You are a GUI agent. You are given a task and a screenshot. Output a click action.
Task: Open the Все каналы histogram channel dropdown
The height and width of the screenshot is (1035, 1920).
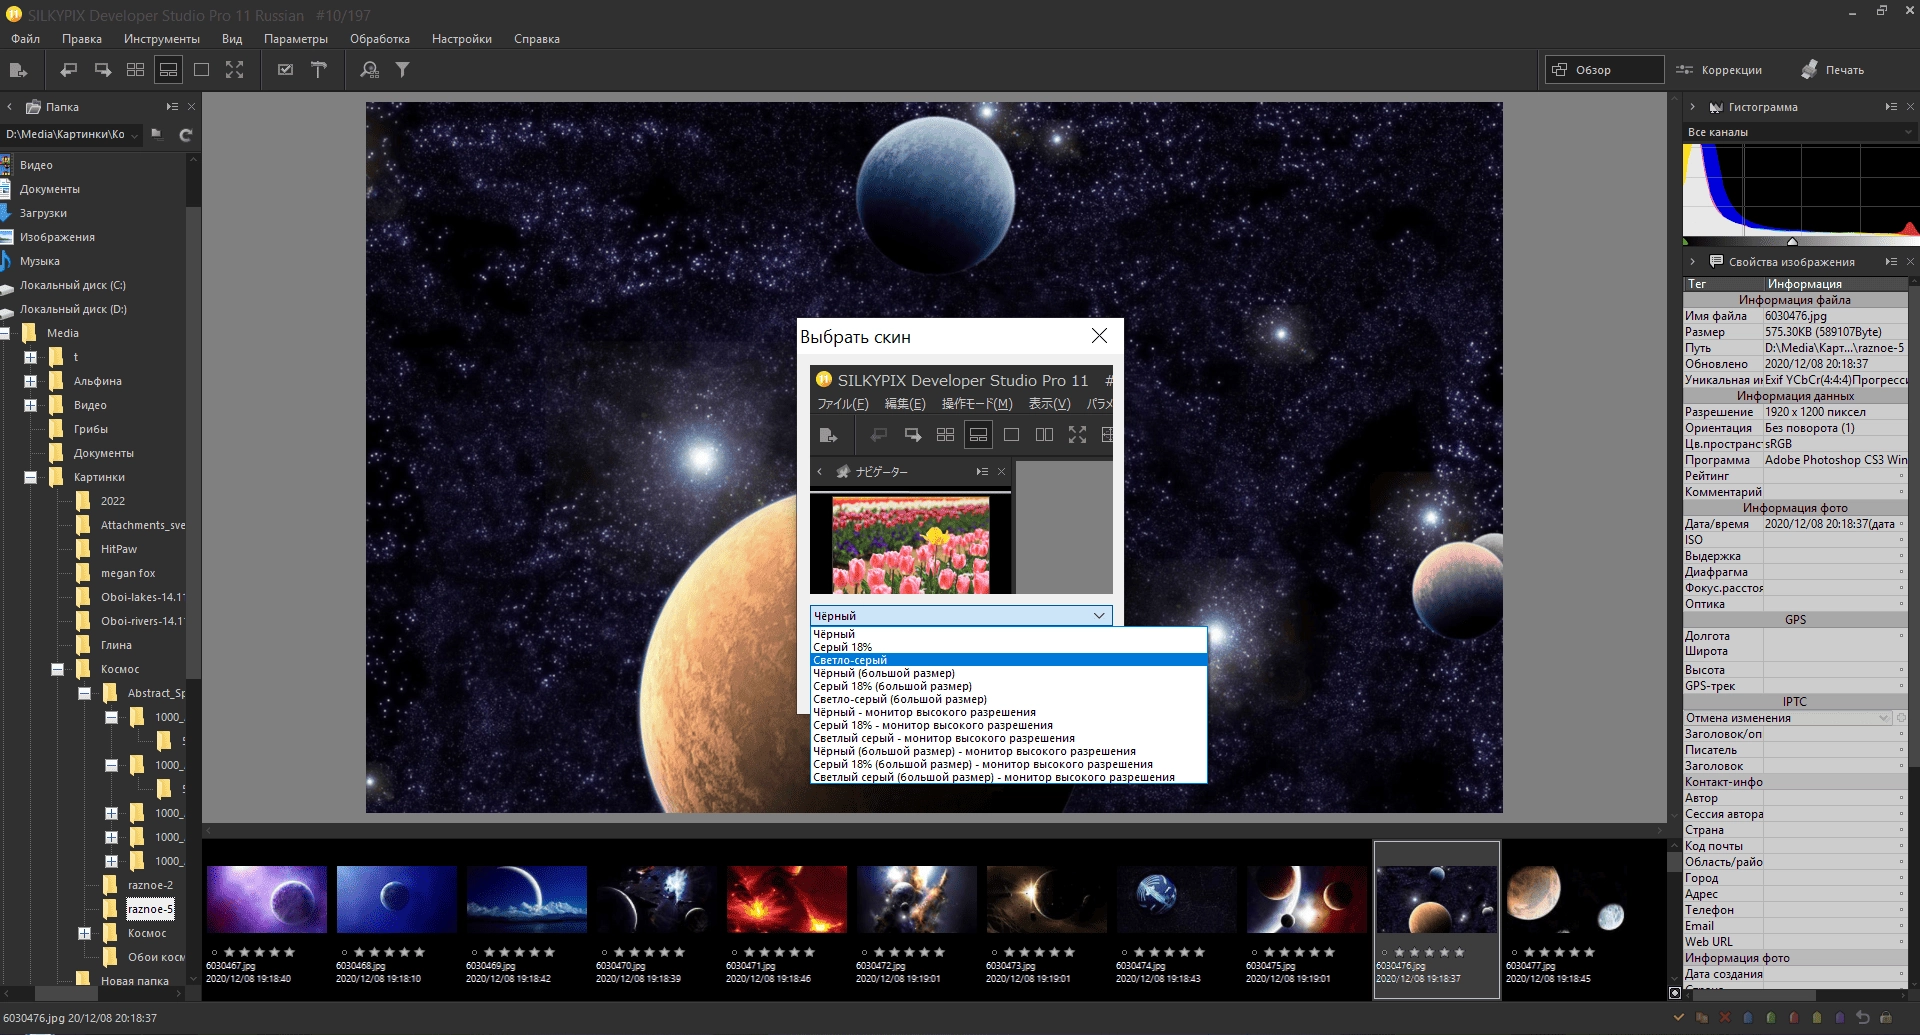tap(1800, 132)
